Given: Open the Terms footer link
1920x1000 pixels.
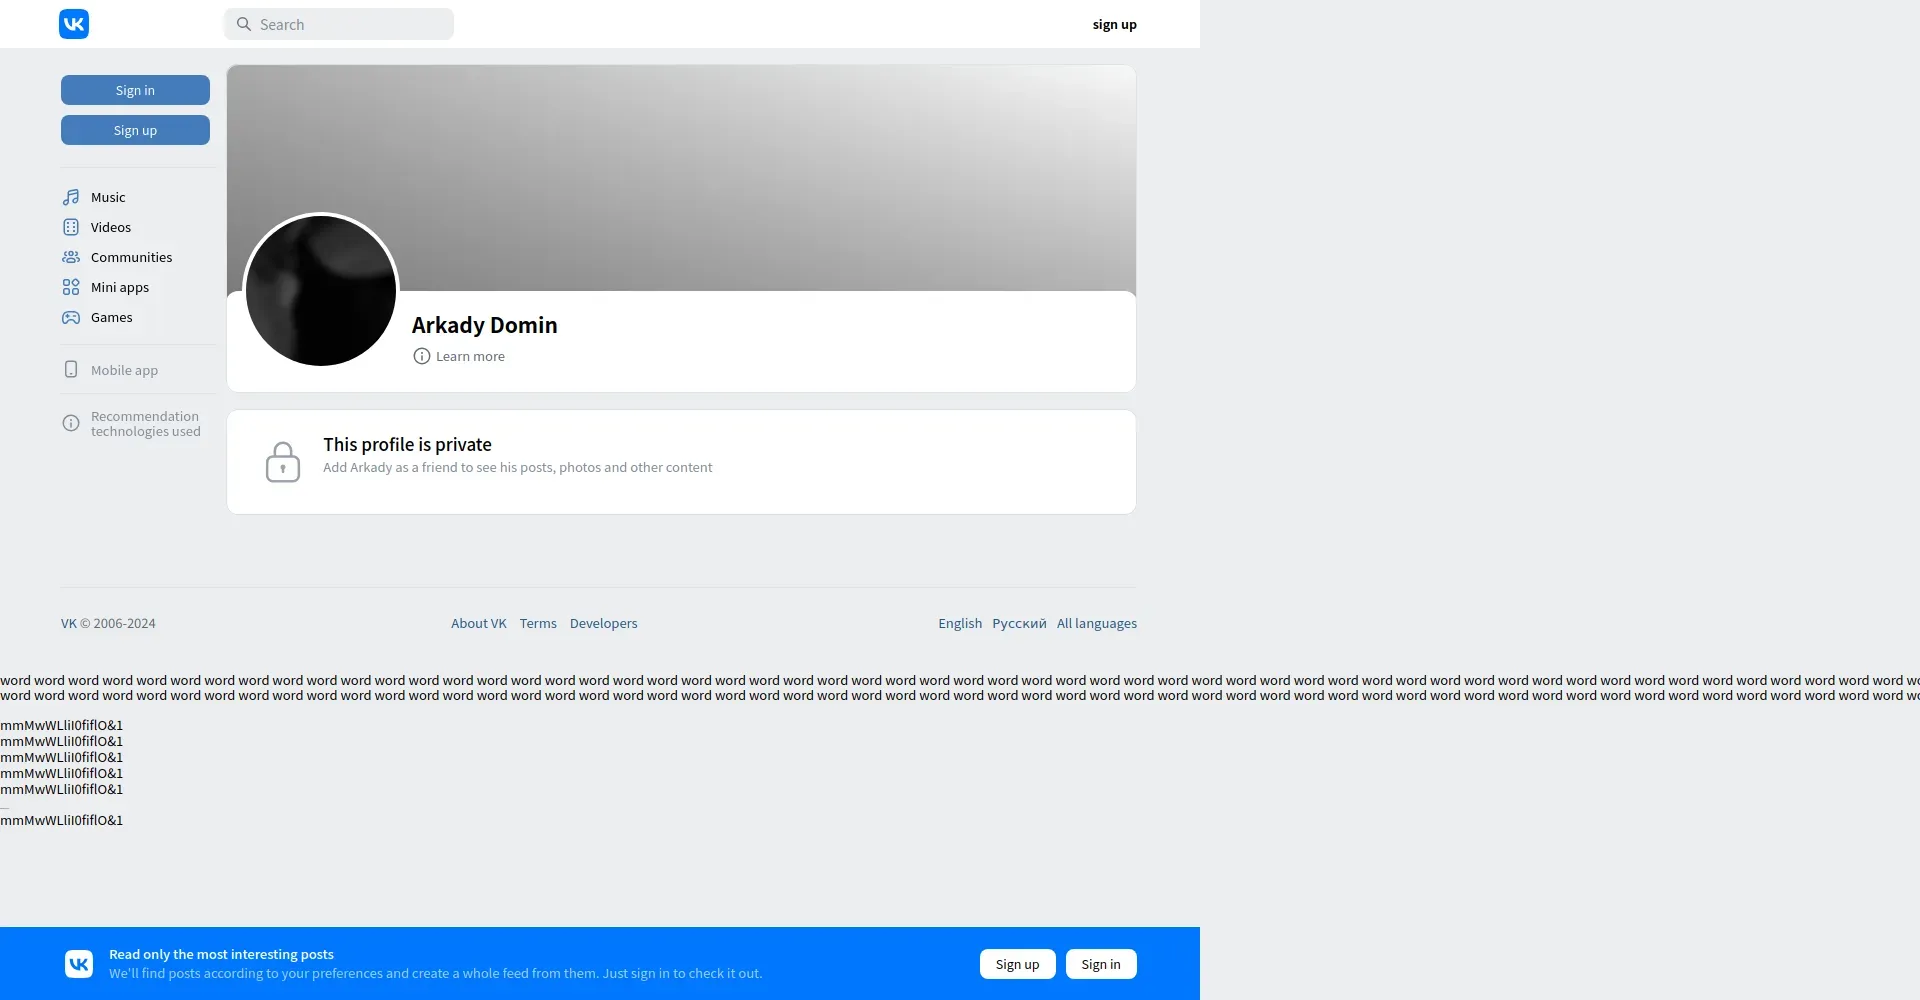Looking at the screenshot, I should (538, 623).
